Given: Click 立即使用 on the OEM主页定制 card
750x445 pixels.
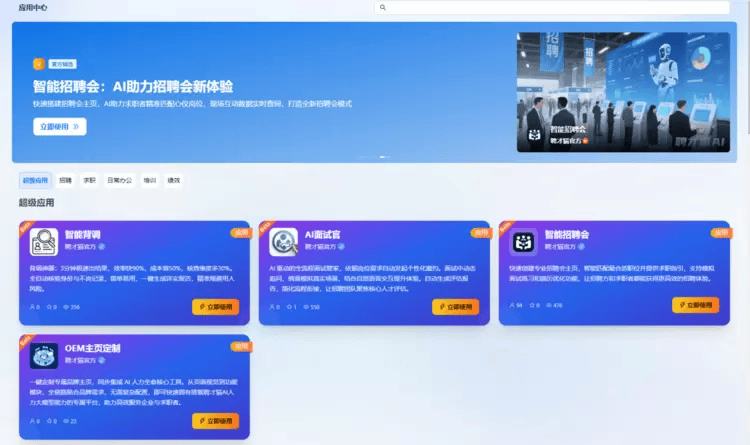Looking at the screenshot, I should (216, 421).
